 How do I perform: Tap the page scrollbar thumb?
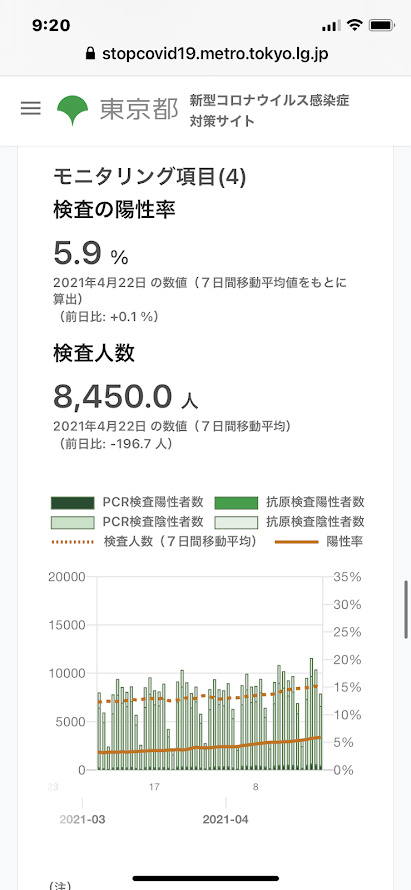pos(406,610)
